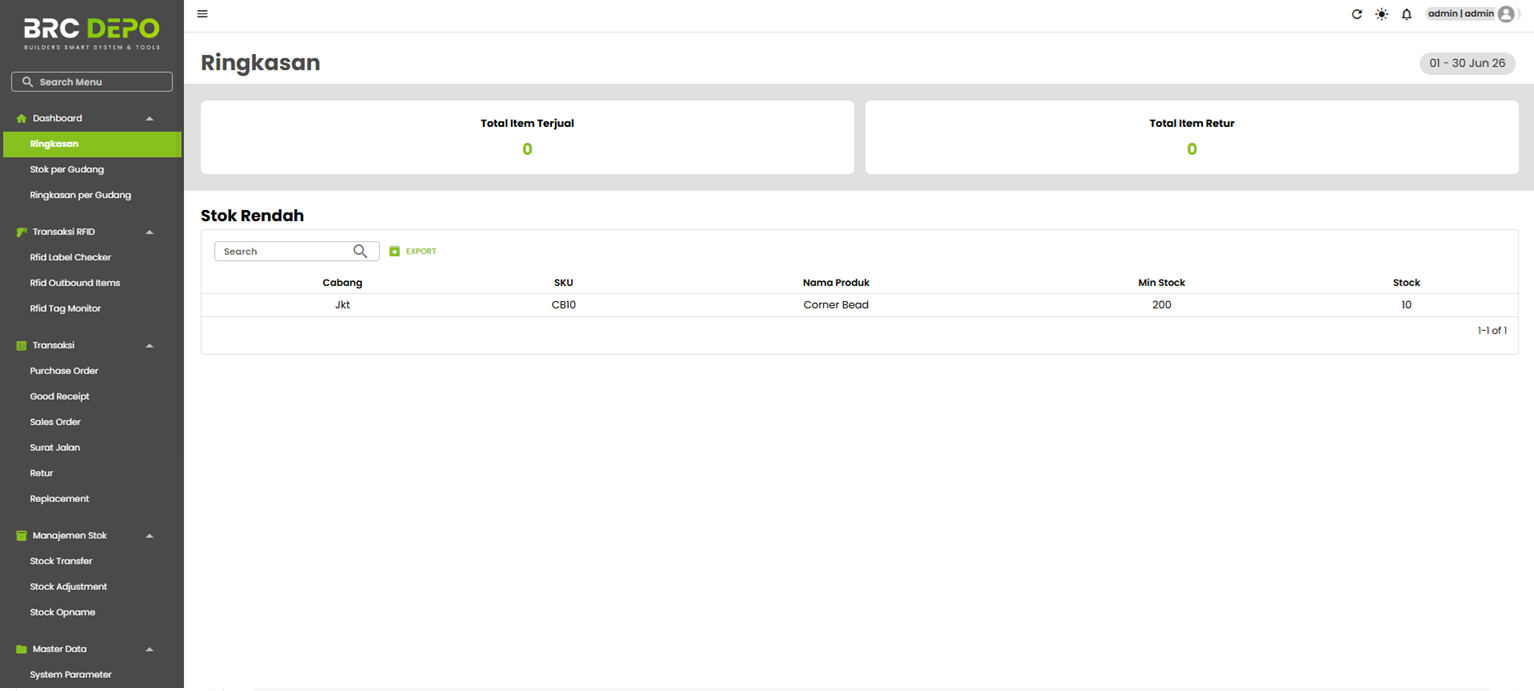Screen dimensions: 1534x691
Task: Open the notifications bell
Action: point(1406,14)
